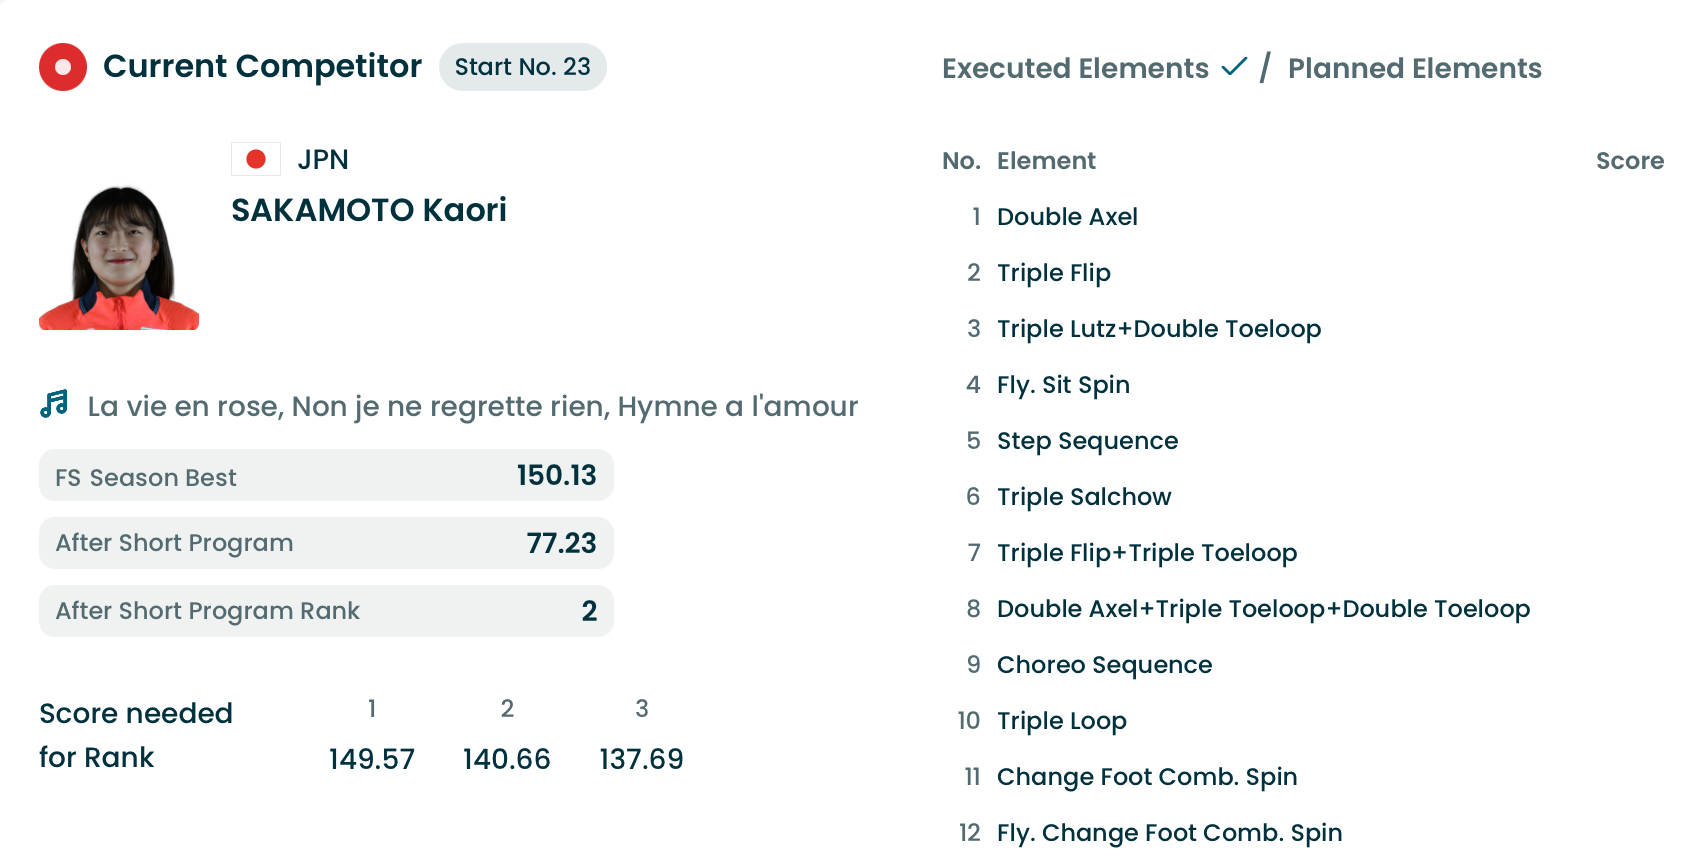
Task: Click the Start No. 23 badge
Action: pos(522,67)
